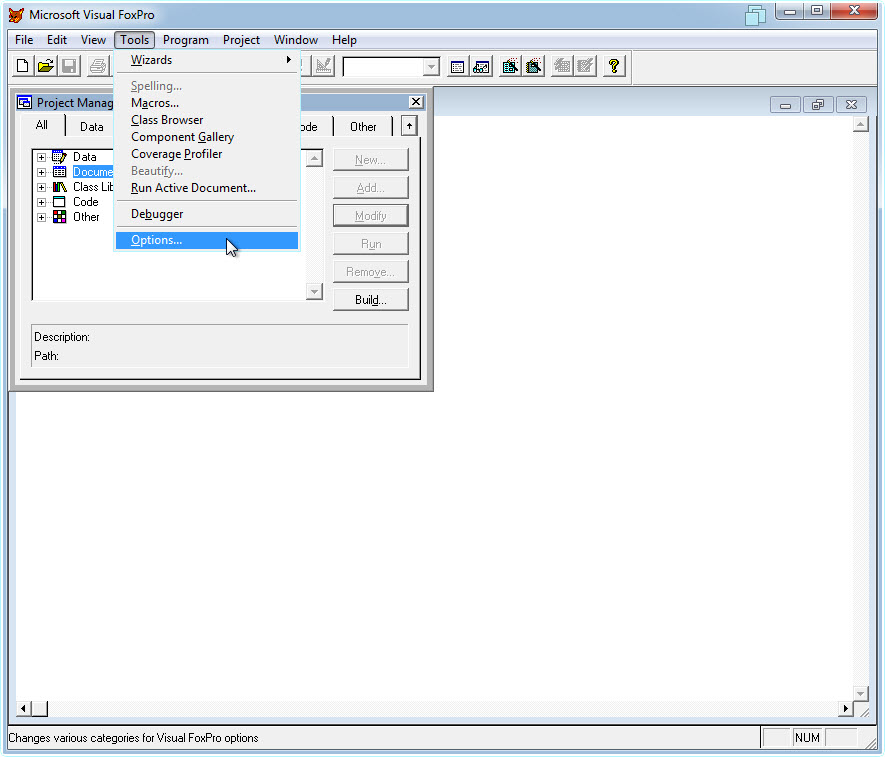Viewport: 885px width, 757px height.
Task: Open the Project menu
Action: coord(241,40)
